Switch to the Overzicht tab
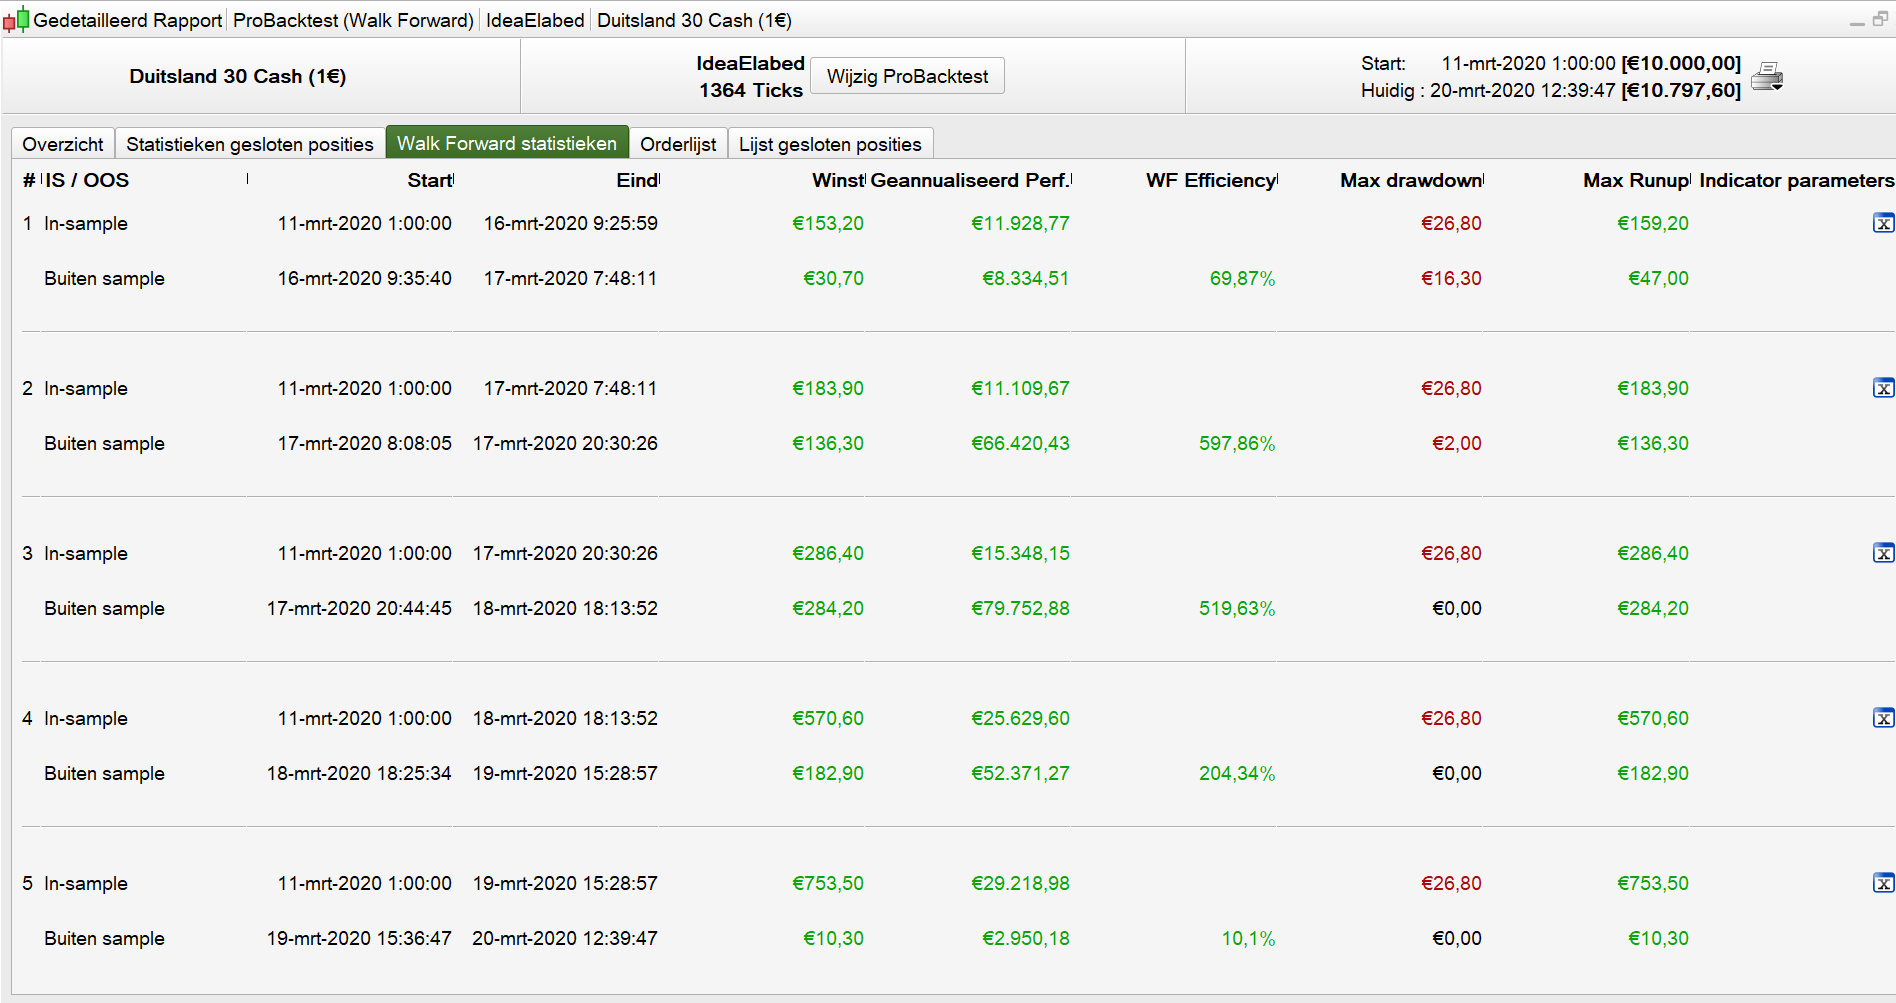 [x=63, y=144]
